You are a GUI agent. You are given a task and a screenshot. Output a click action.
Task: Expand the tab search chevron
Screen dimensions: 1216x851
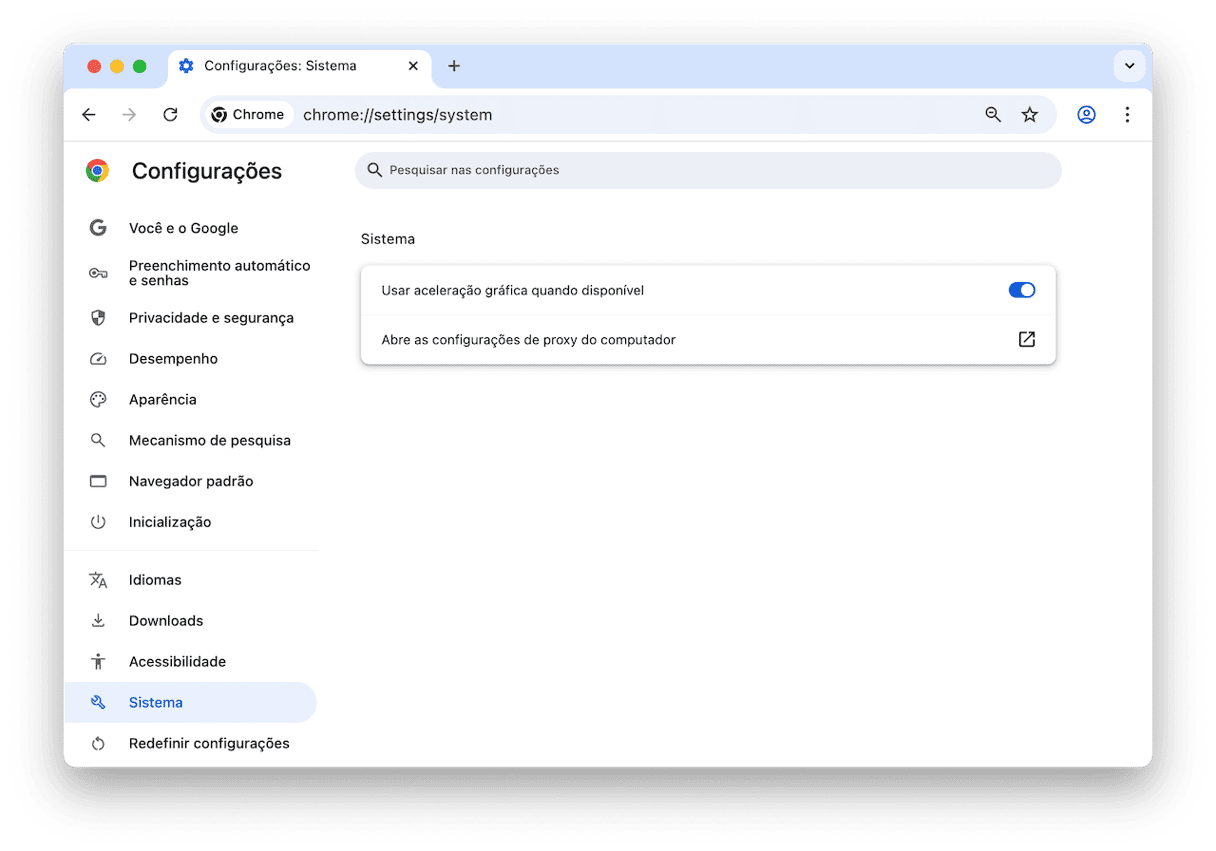1129,66
